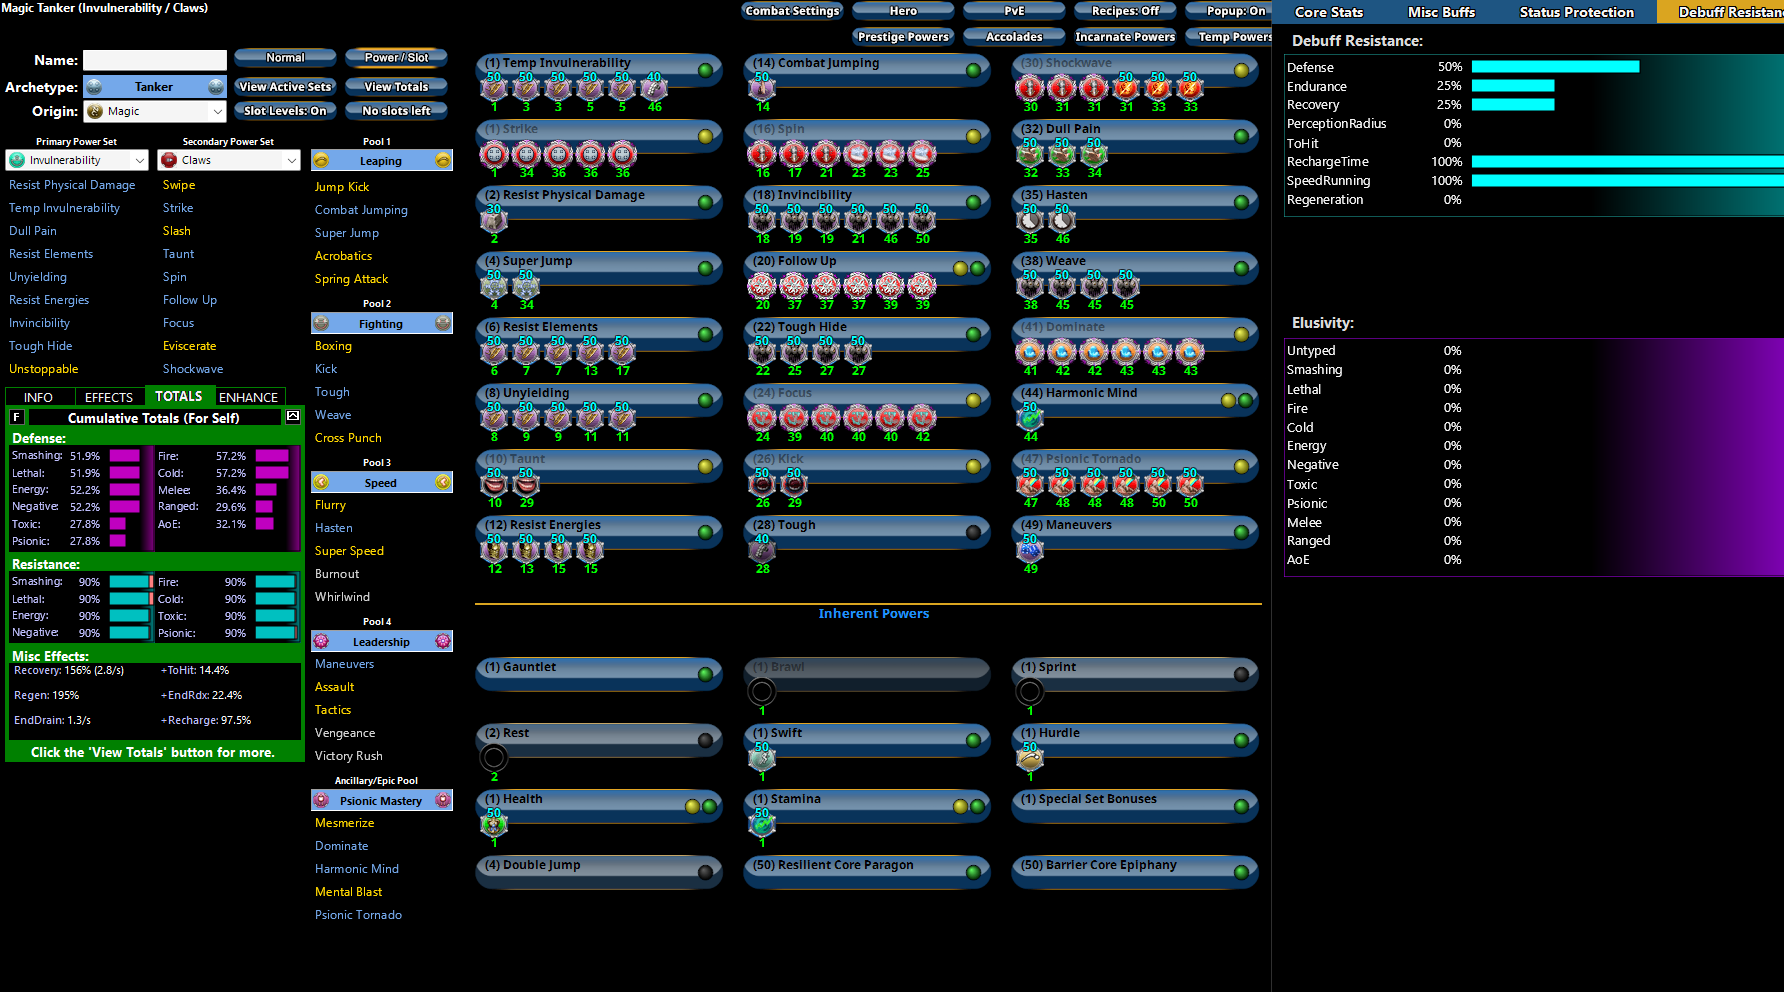Switch to the EFFECTS tab

click(x=109, y=397)
